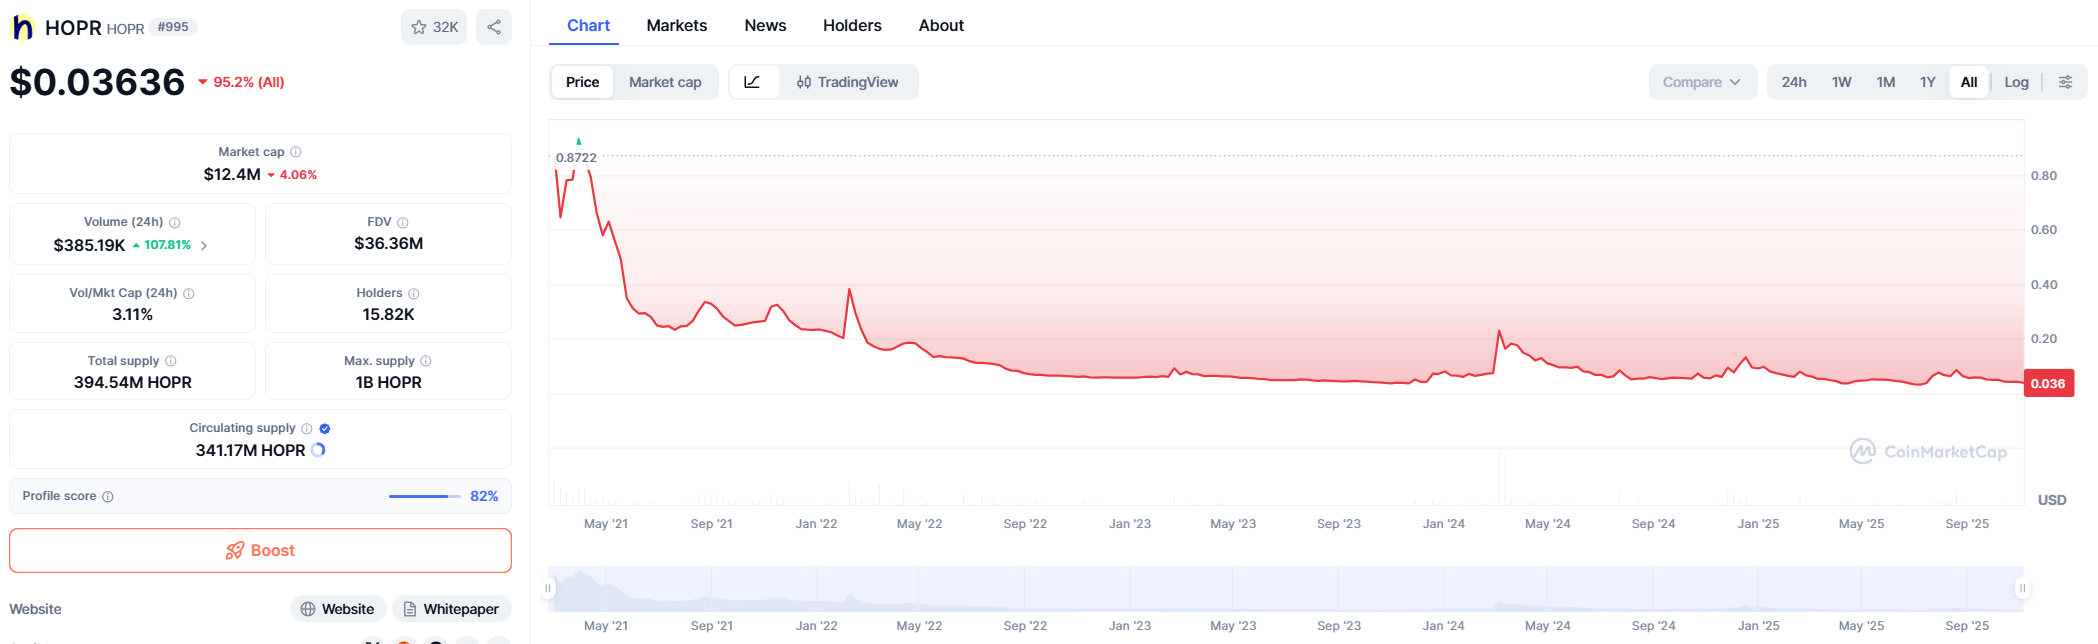Click the HOPR coin logo icon

pos(22,27)
